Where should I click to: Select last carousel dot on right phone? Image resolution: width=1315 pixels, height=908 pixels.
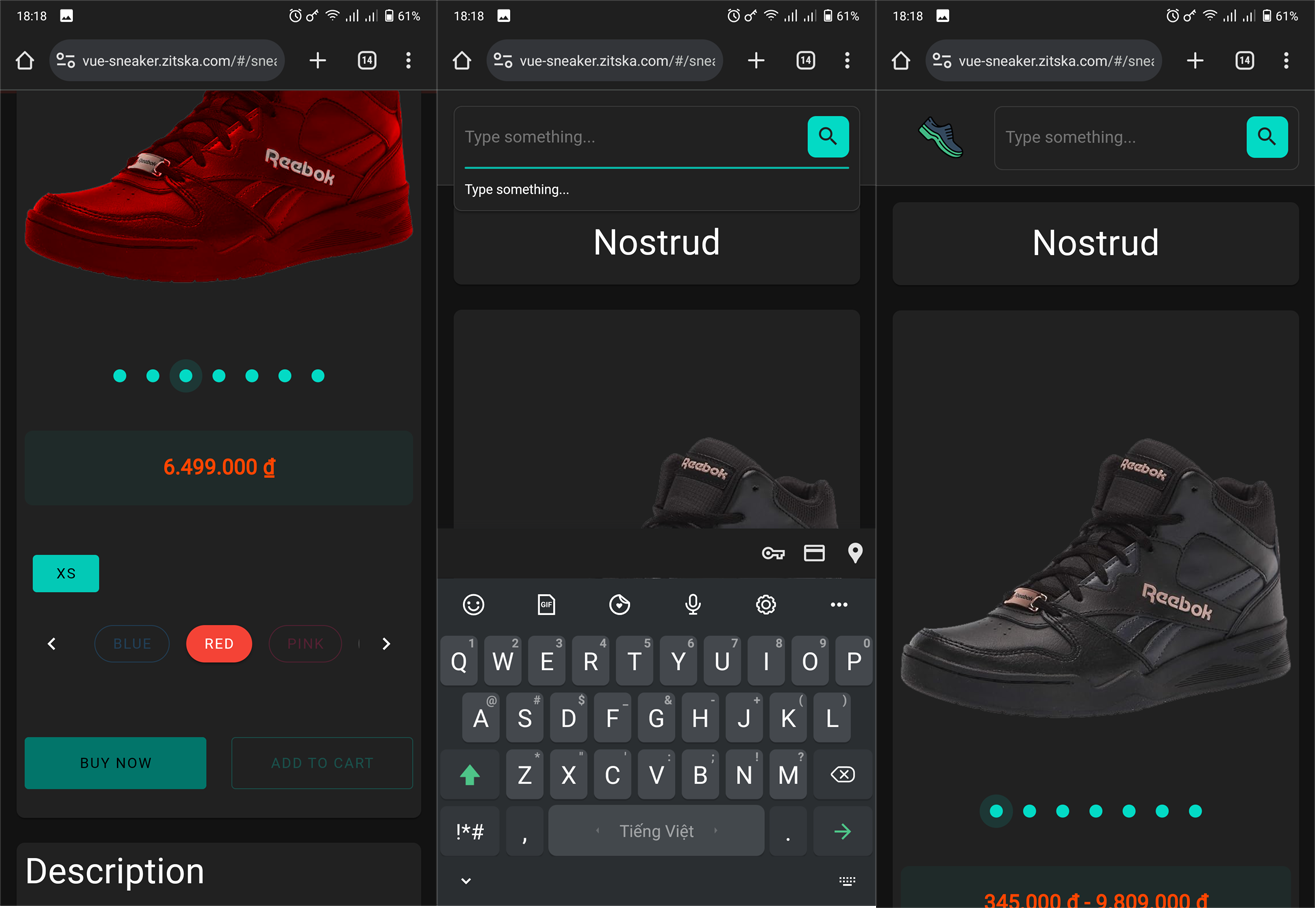click(x=1195, y=811)
